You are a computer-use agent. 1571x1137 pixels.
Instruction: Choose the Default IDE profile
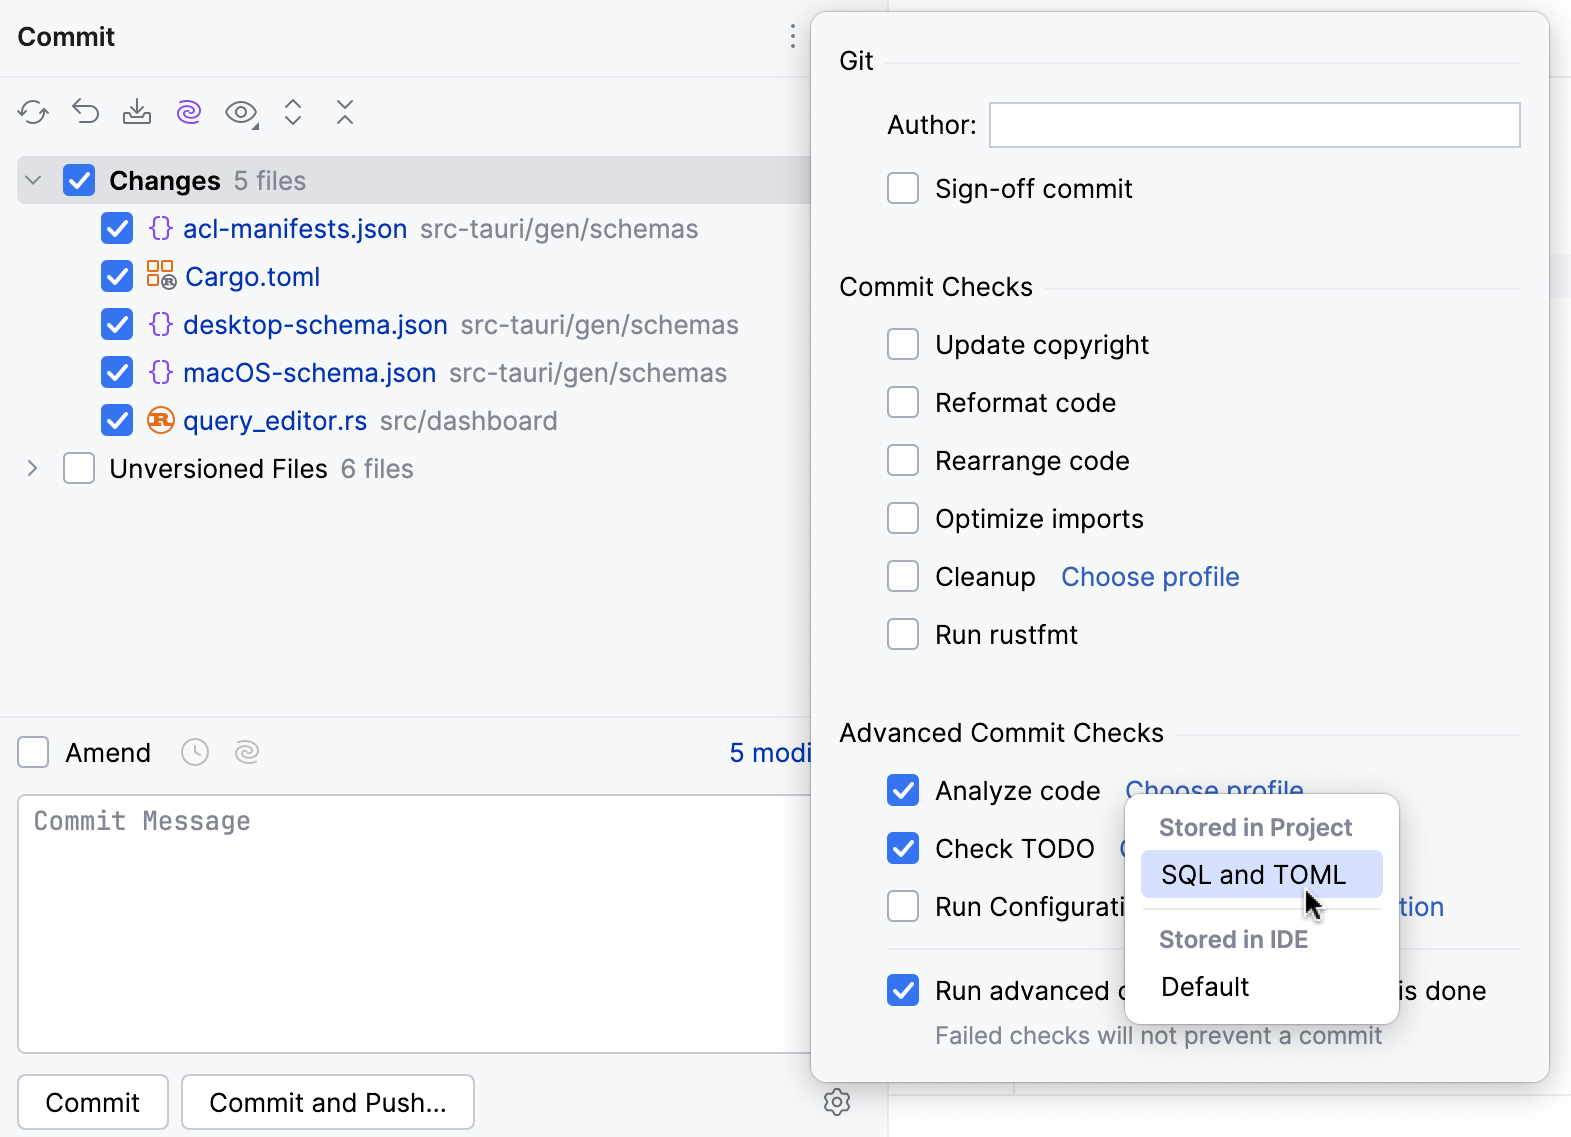click(1205, 987)
